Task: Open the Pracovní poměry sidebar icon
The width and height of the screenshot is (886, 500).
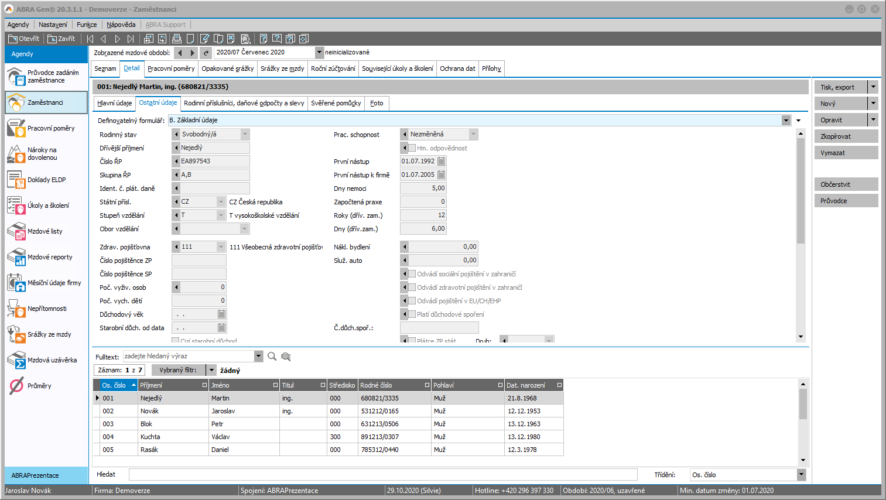Action: [18, 128]
